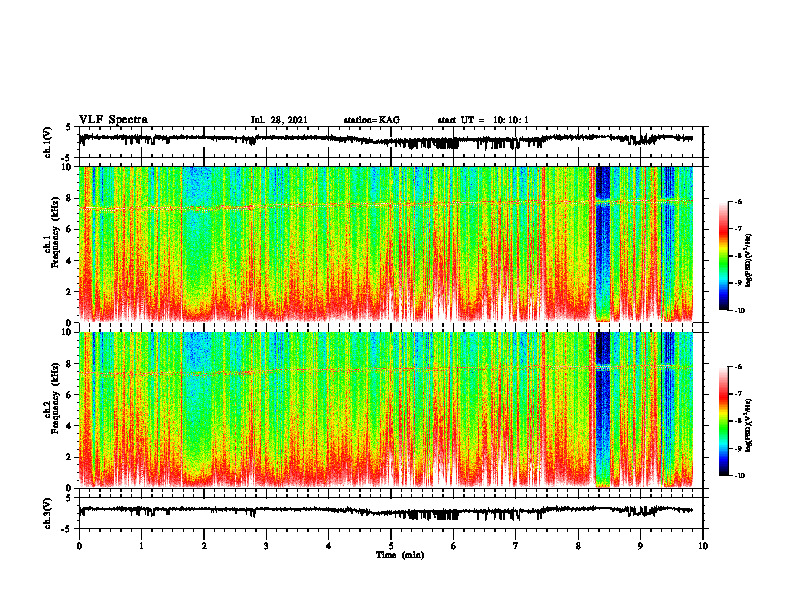Click time-axis tick label "1"

click(x=141, y=546)
